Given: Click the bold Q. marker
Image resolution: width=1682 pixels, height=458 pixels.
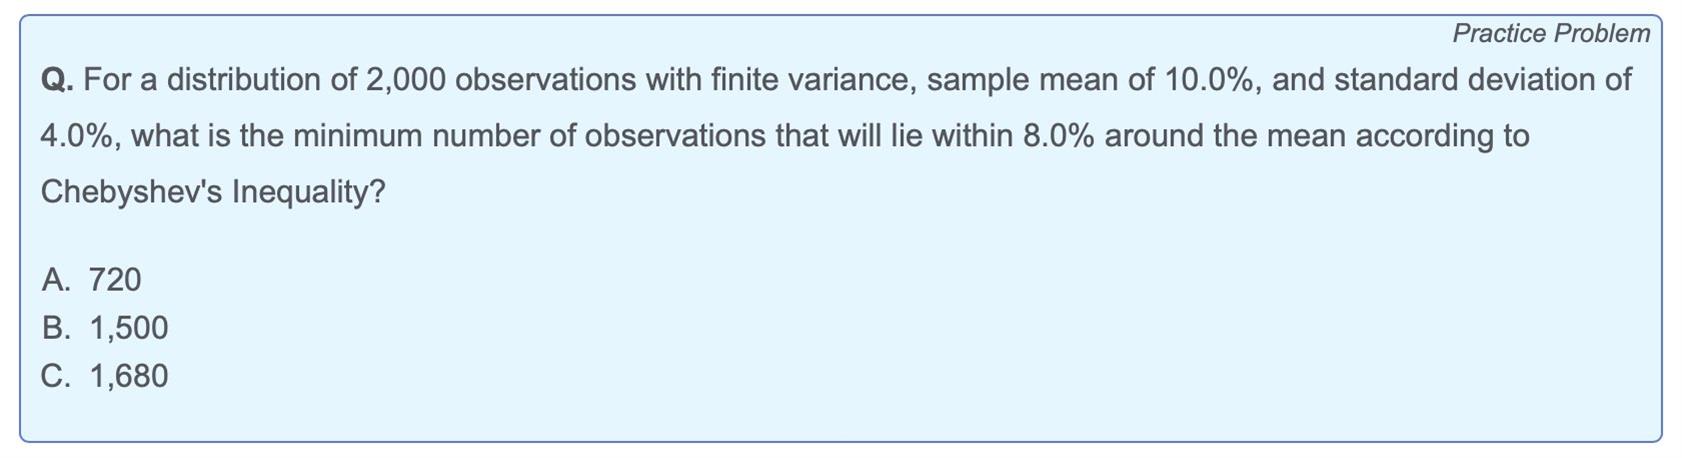Looking at the screenshot, I should click(57, 80).
